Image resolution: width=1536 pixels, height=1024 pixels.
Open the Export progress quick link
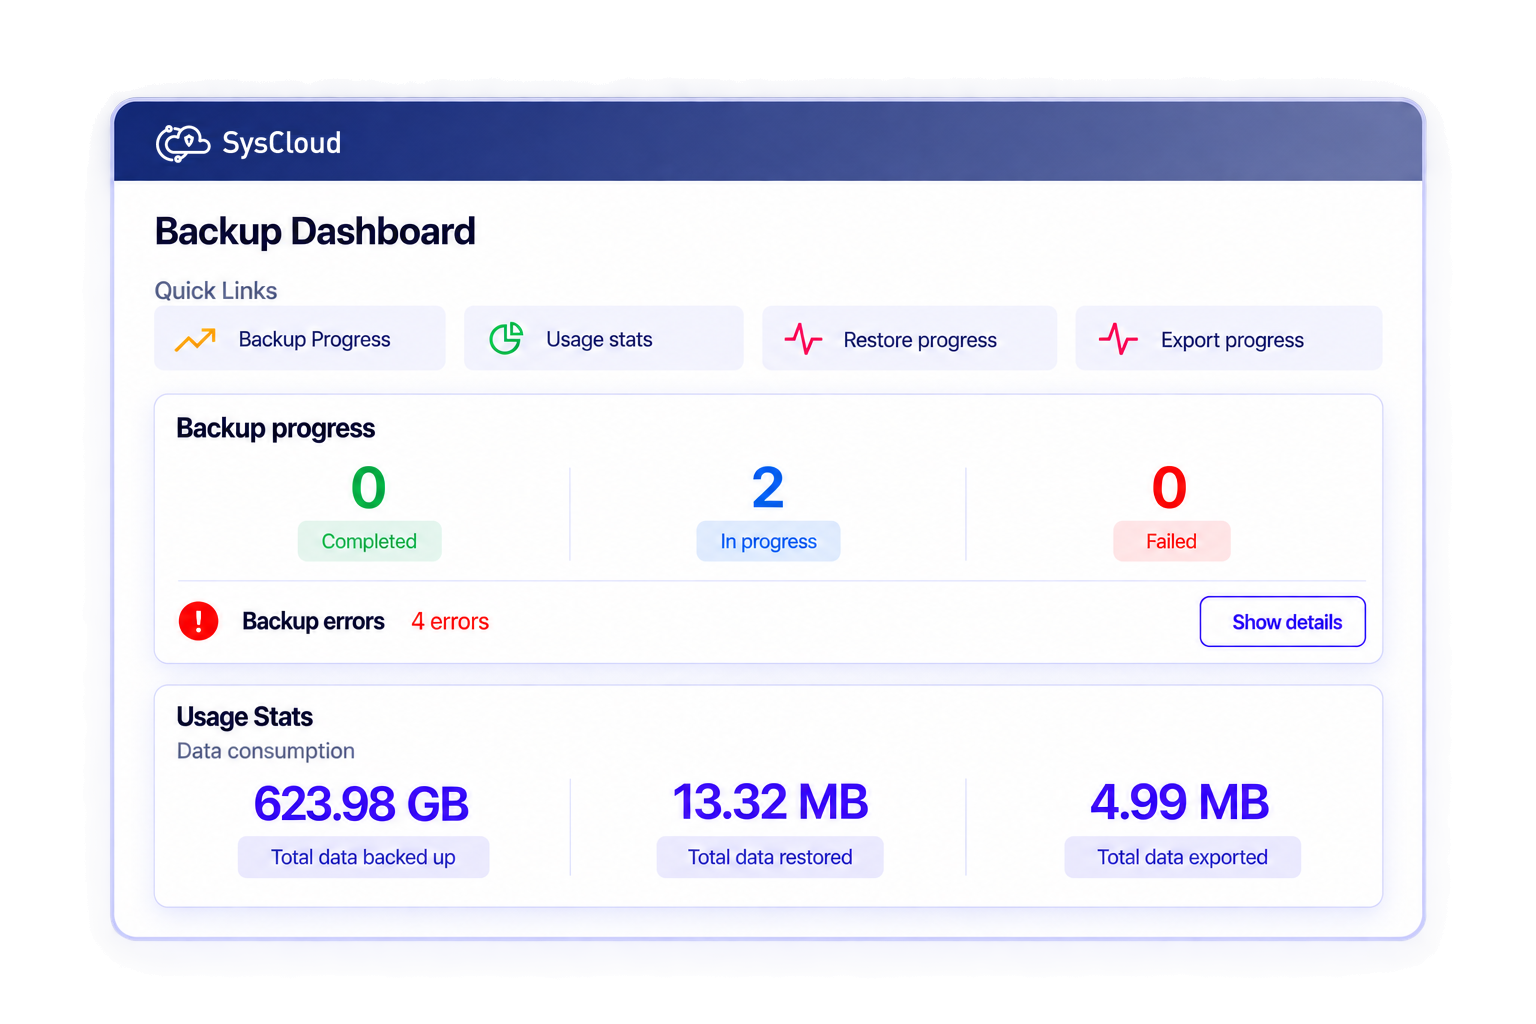[x=1228, y=339]
